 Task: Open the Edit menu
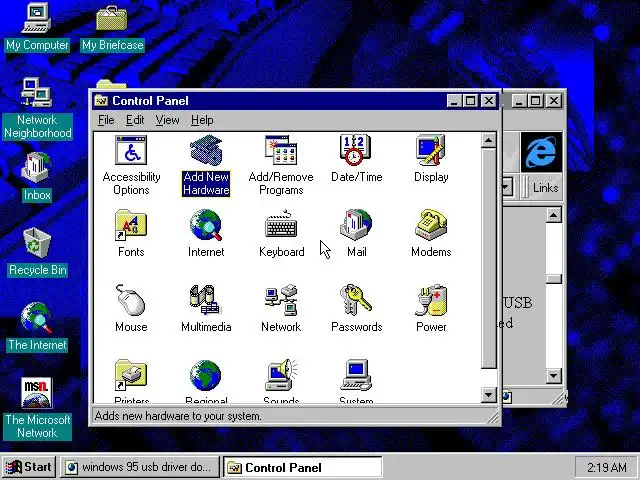[135, 120]
